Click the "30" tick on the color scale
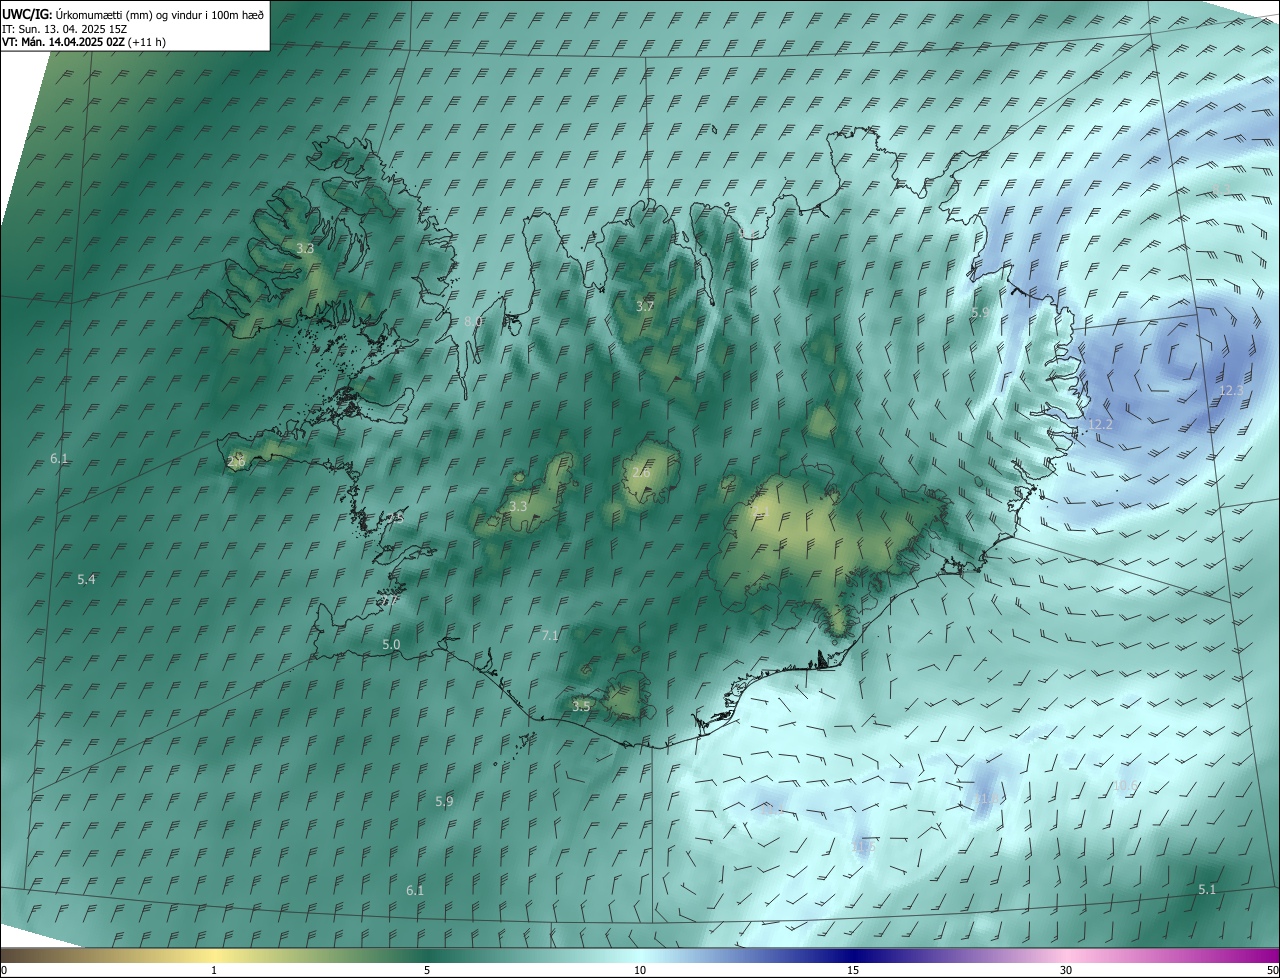 [x=1066, y=970]
